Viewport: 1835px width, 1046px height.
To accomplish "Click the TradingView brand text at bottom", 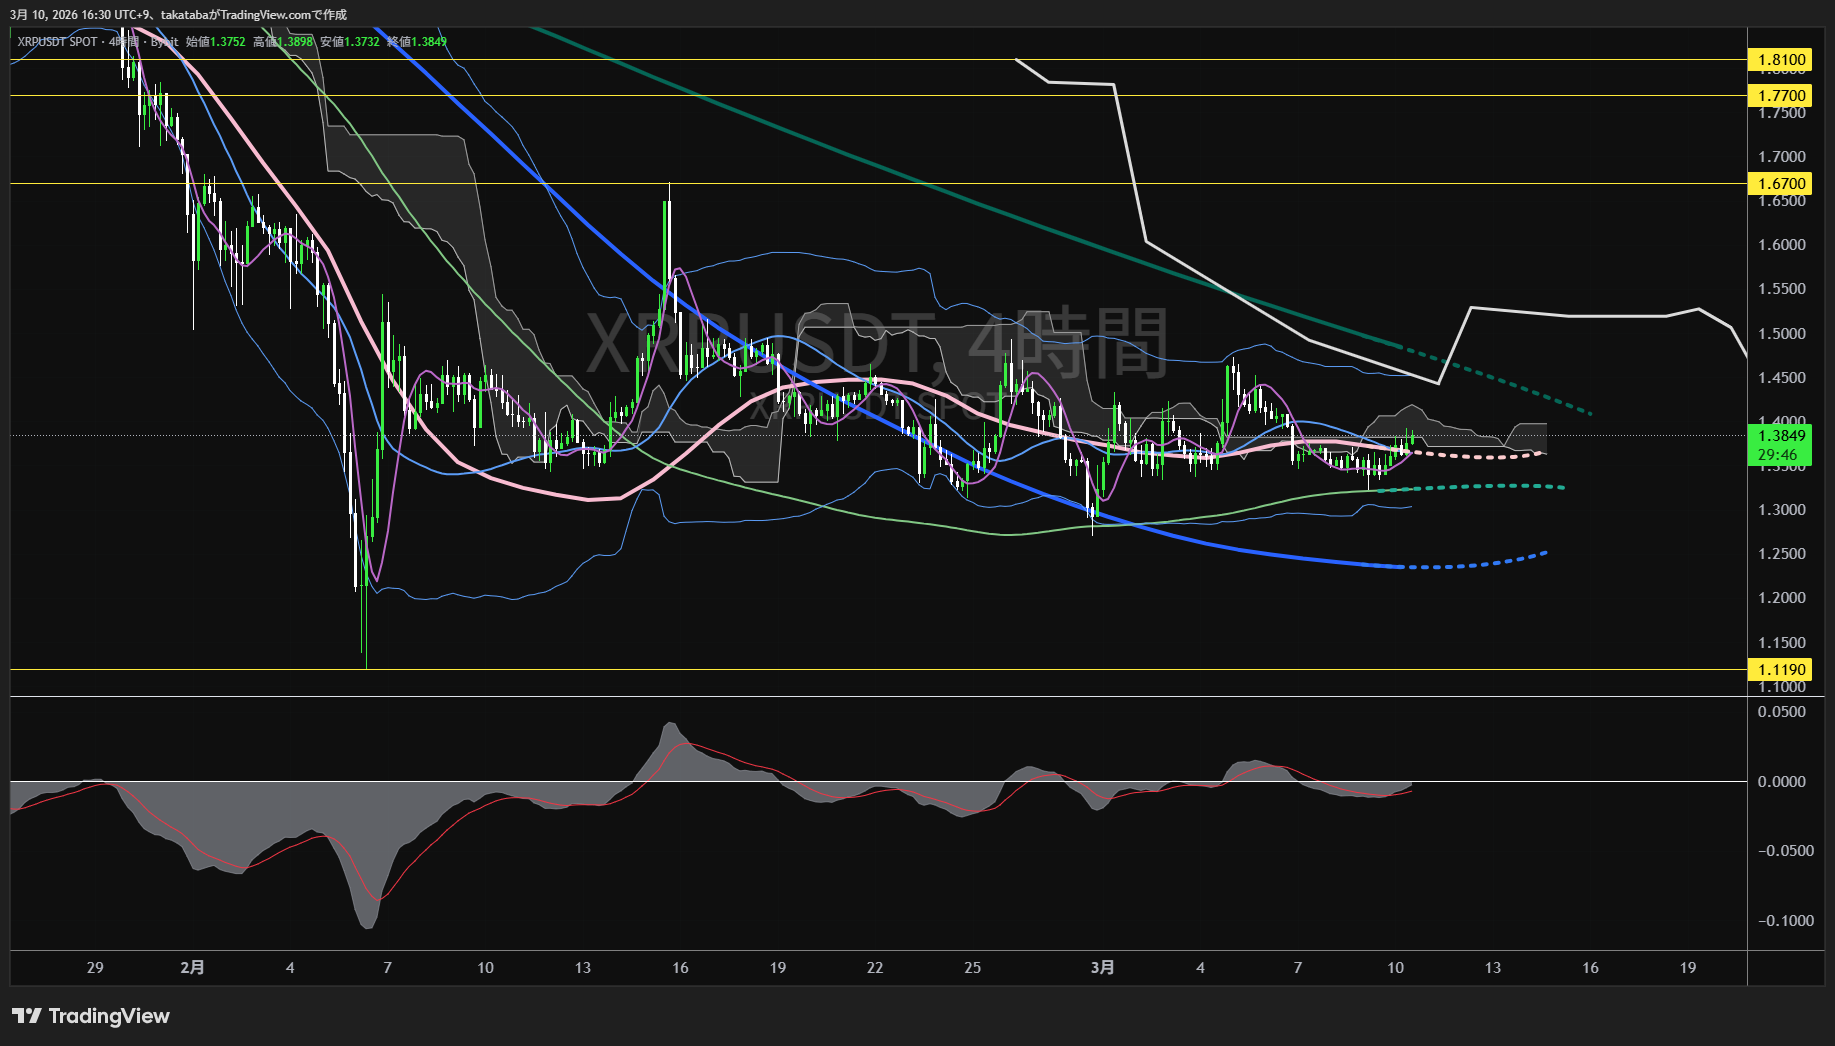I will click(109, 1016).
